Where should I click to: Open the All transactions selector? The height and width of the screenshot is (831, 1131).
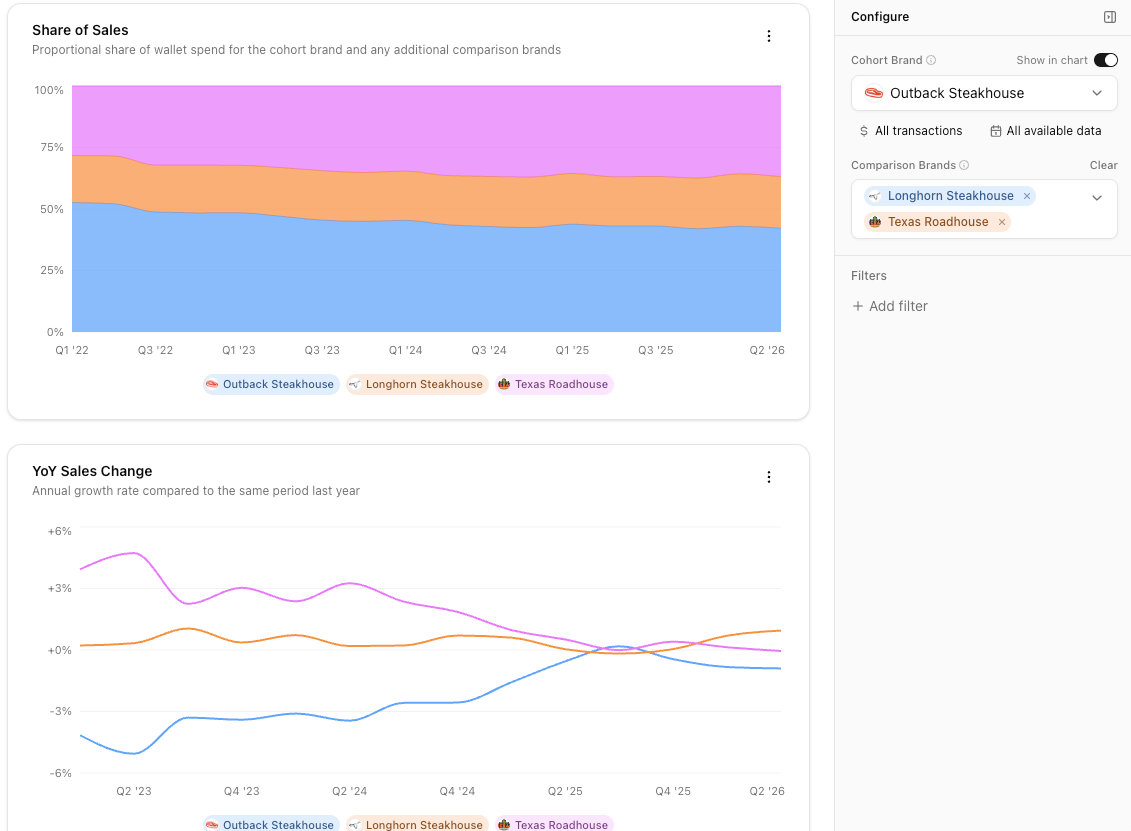(910, 131)
